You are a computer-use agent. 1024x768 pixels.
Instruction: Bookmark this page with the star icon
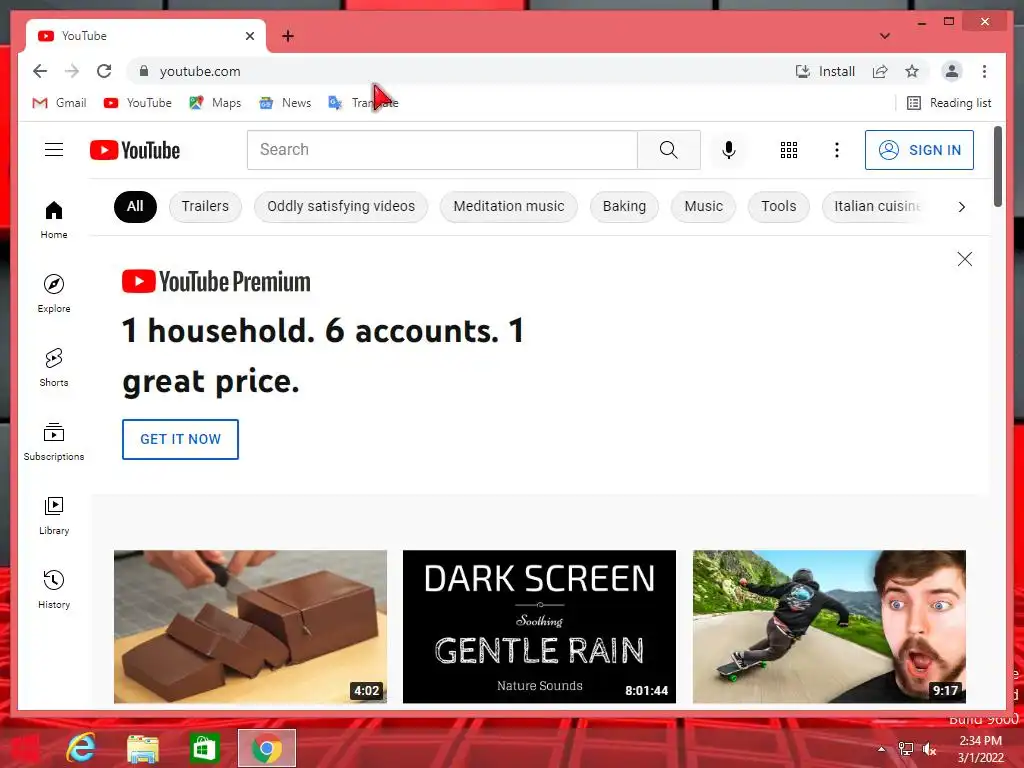point(912,71)
